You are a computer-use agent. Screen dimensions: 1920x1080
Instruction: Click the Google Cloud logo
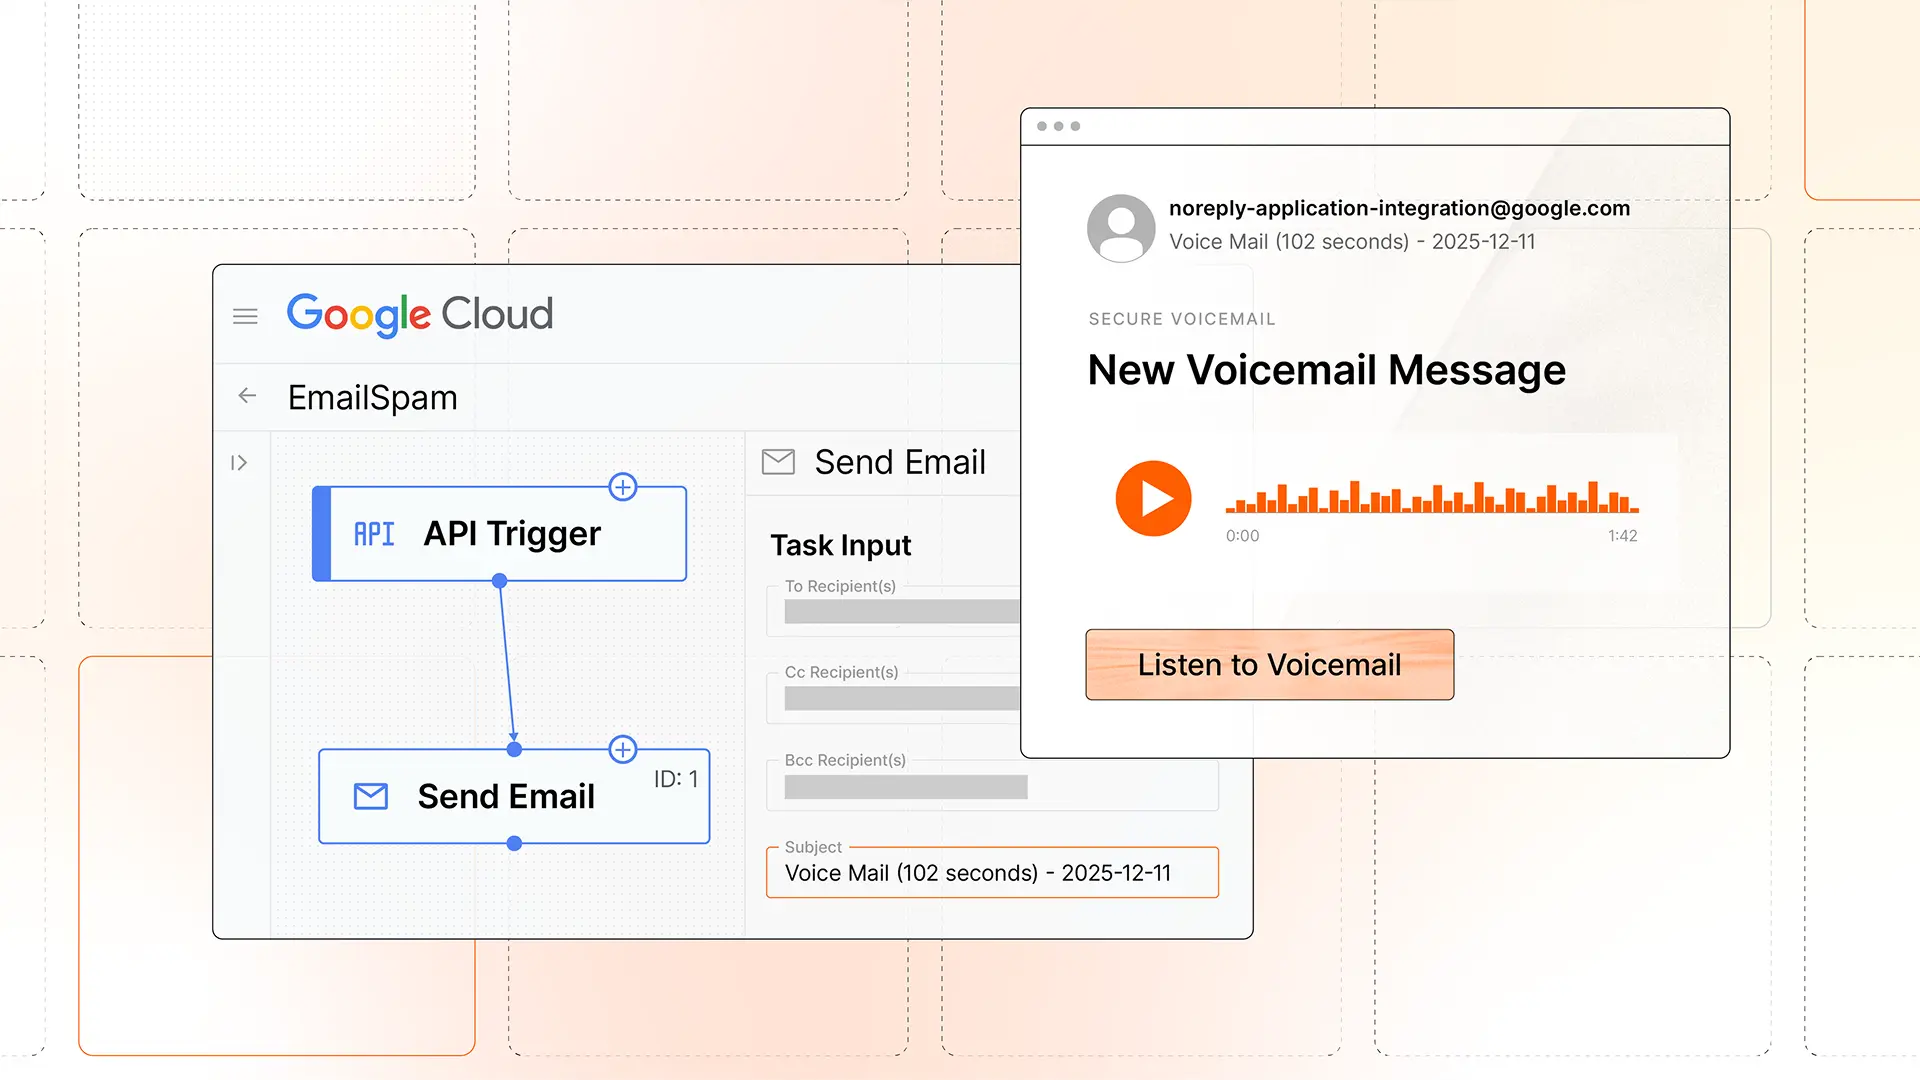[x=419, y=314]
